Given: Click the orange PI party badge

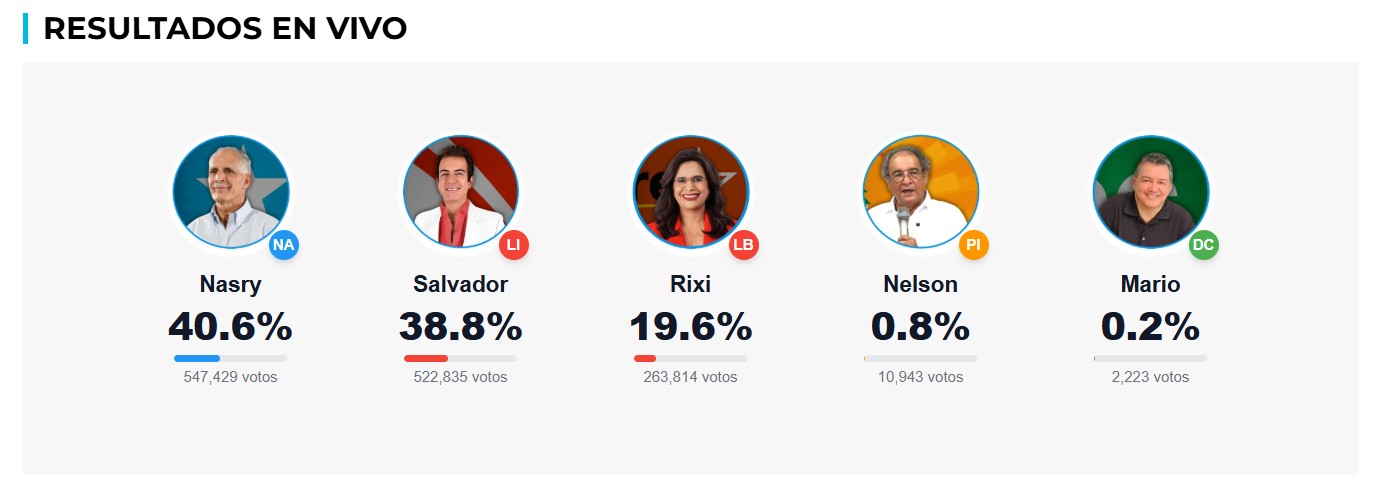Looking at the screenshot, I should tap(974, 245).
